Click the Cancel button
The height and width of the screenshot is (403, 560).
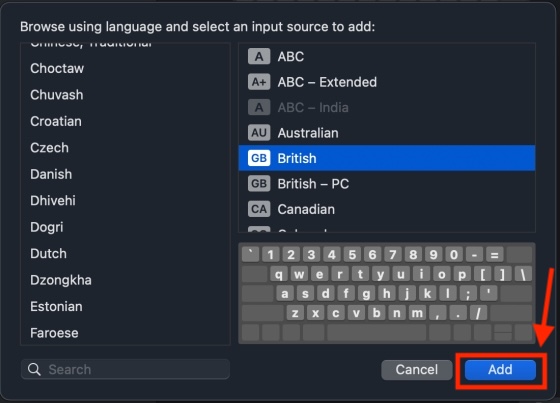pyautogui.click(x=417, y=369)
